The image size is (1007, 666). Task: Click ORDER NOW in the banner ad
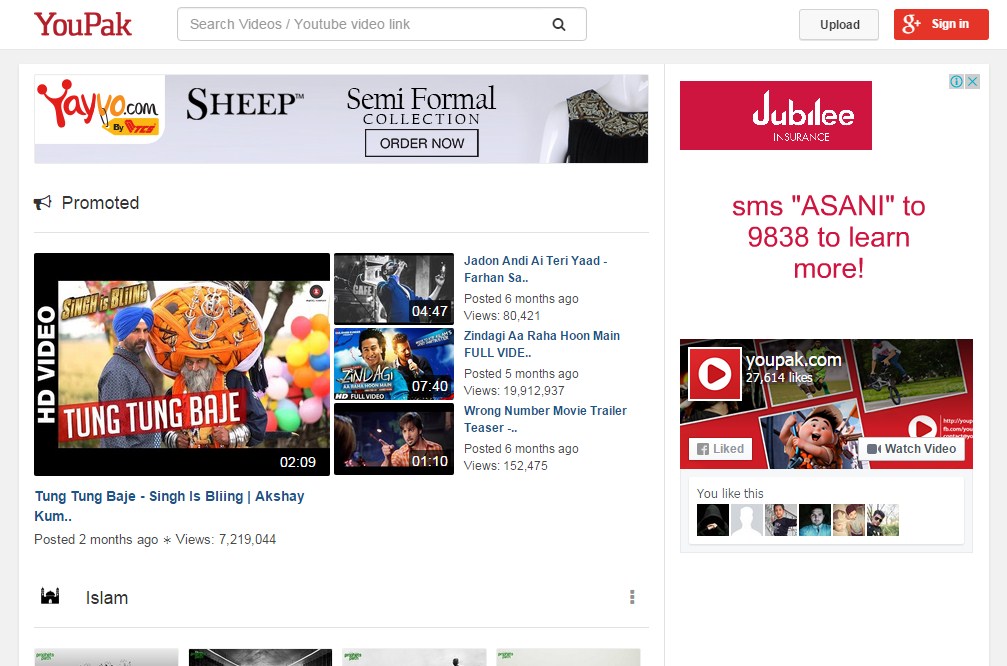pos(421,143)
